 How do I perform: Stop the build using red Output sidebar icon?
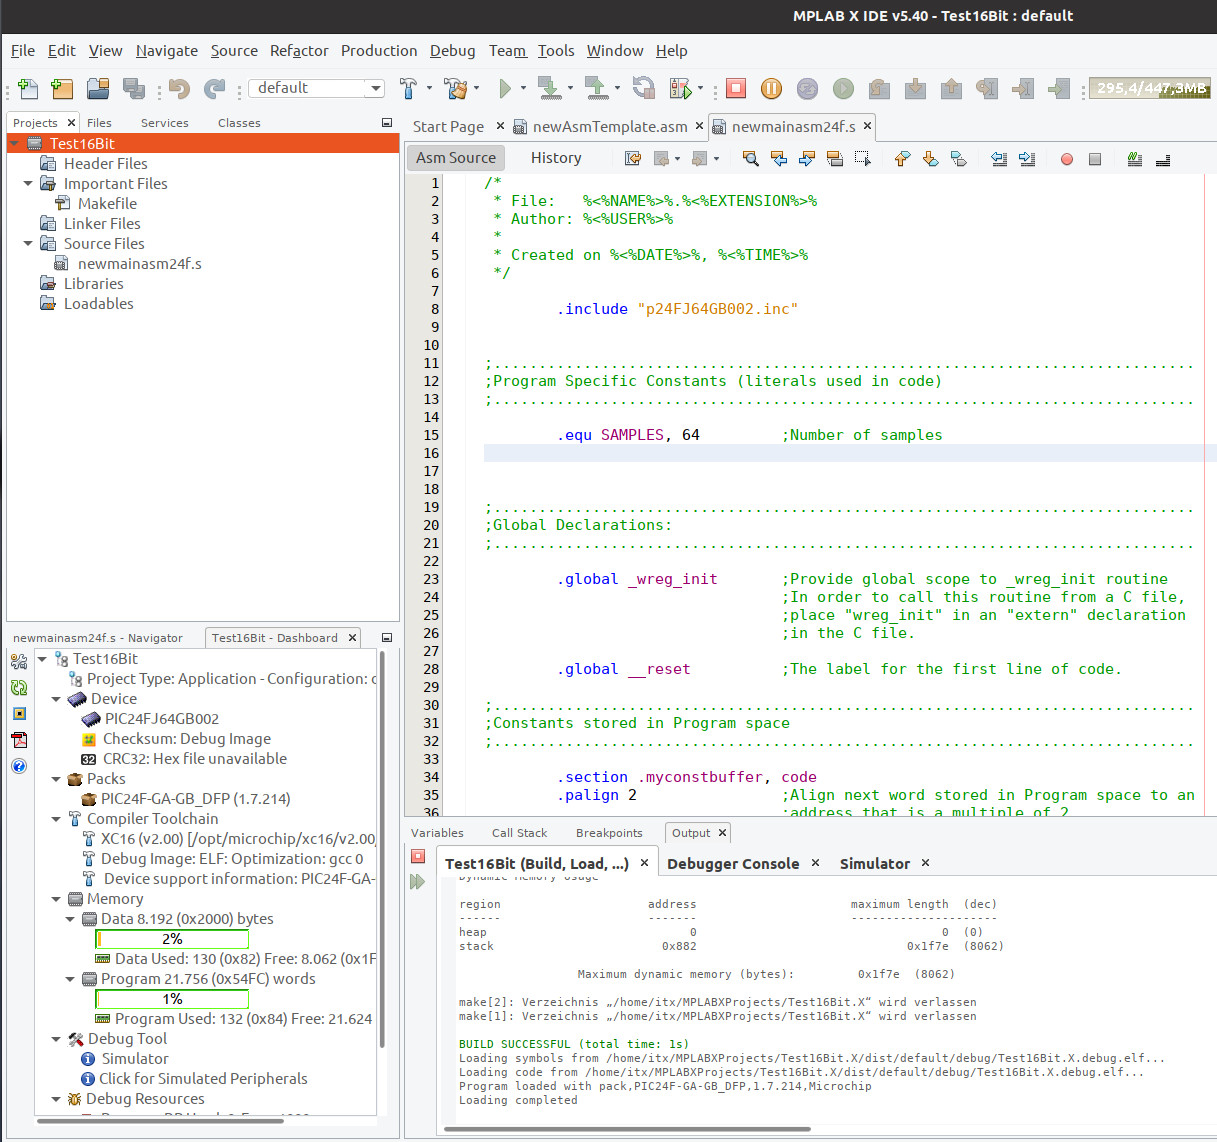(x=418, y=857)
